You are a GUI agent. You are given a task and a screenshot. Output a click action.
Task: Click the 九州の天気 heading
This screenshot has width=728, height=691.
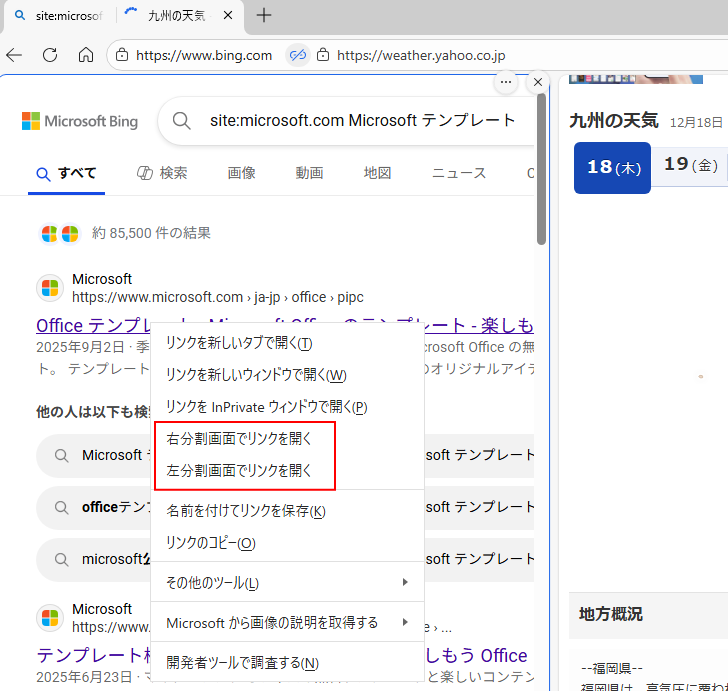[614, 121]
